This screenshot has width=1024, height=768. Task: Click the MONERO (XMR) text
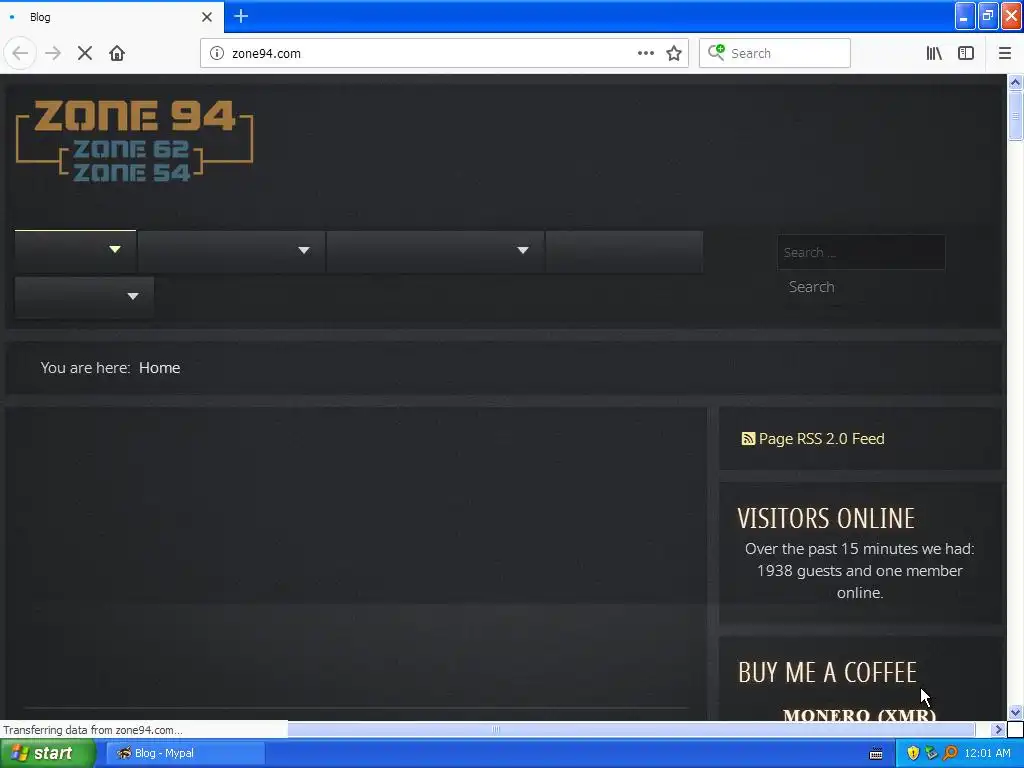[859, 715]
